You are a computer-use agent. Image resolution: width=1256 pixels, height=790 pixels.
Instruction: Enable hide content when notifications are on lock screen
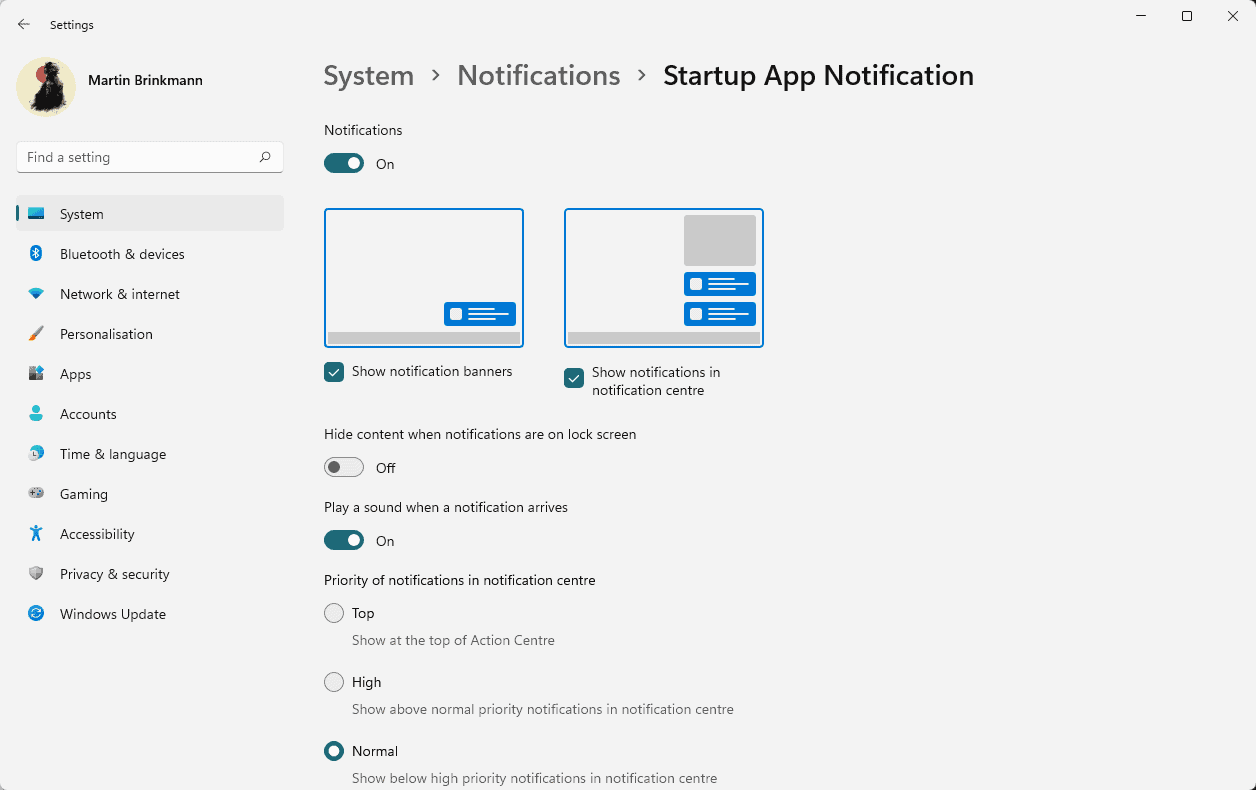click(x=343, y=466)
